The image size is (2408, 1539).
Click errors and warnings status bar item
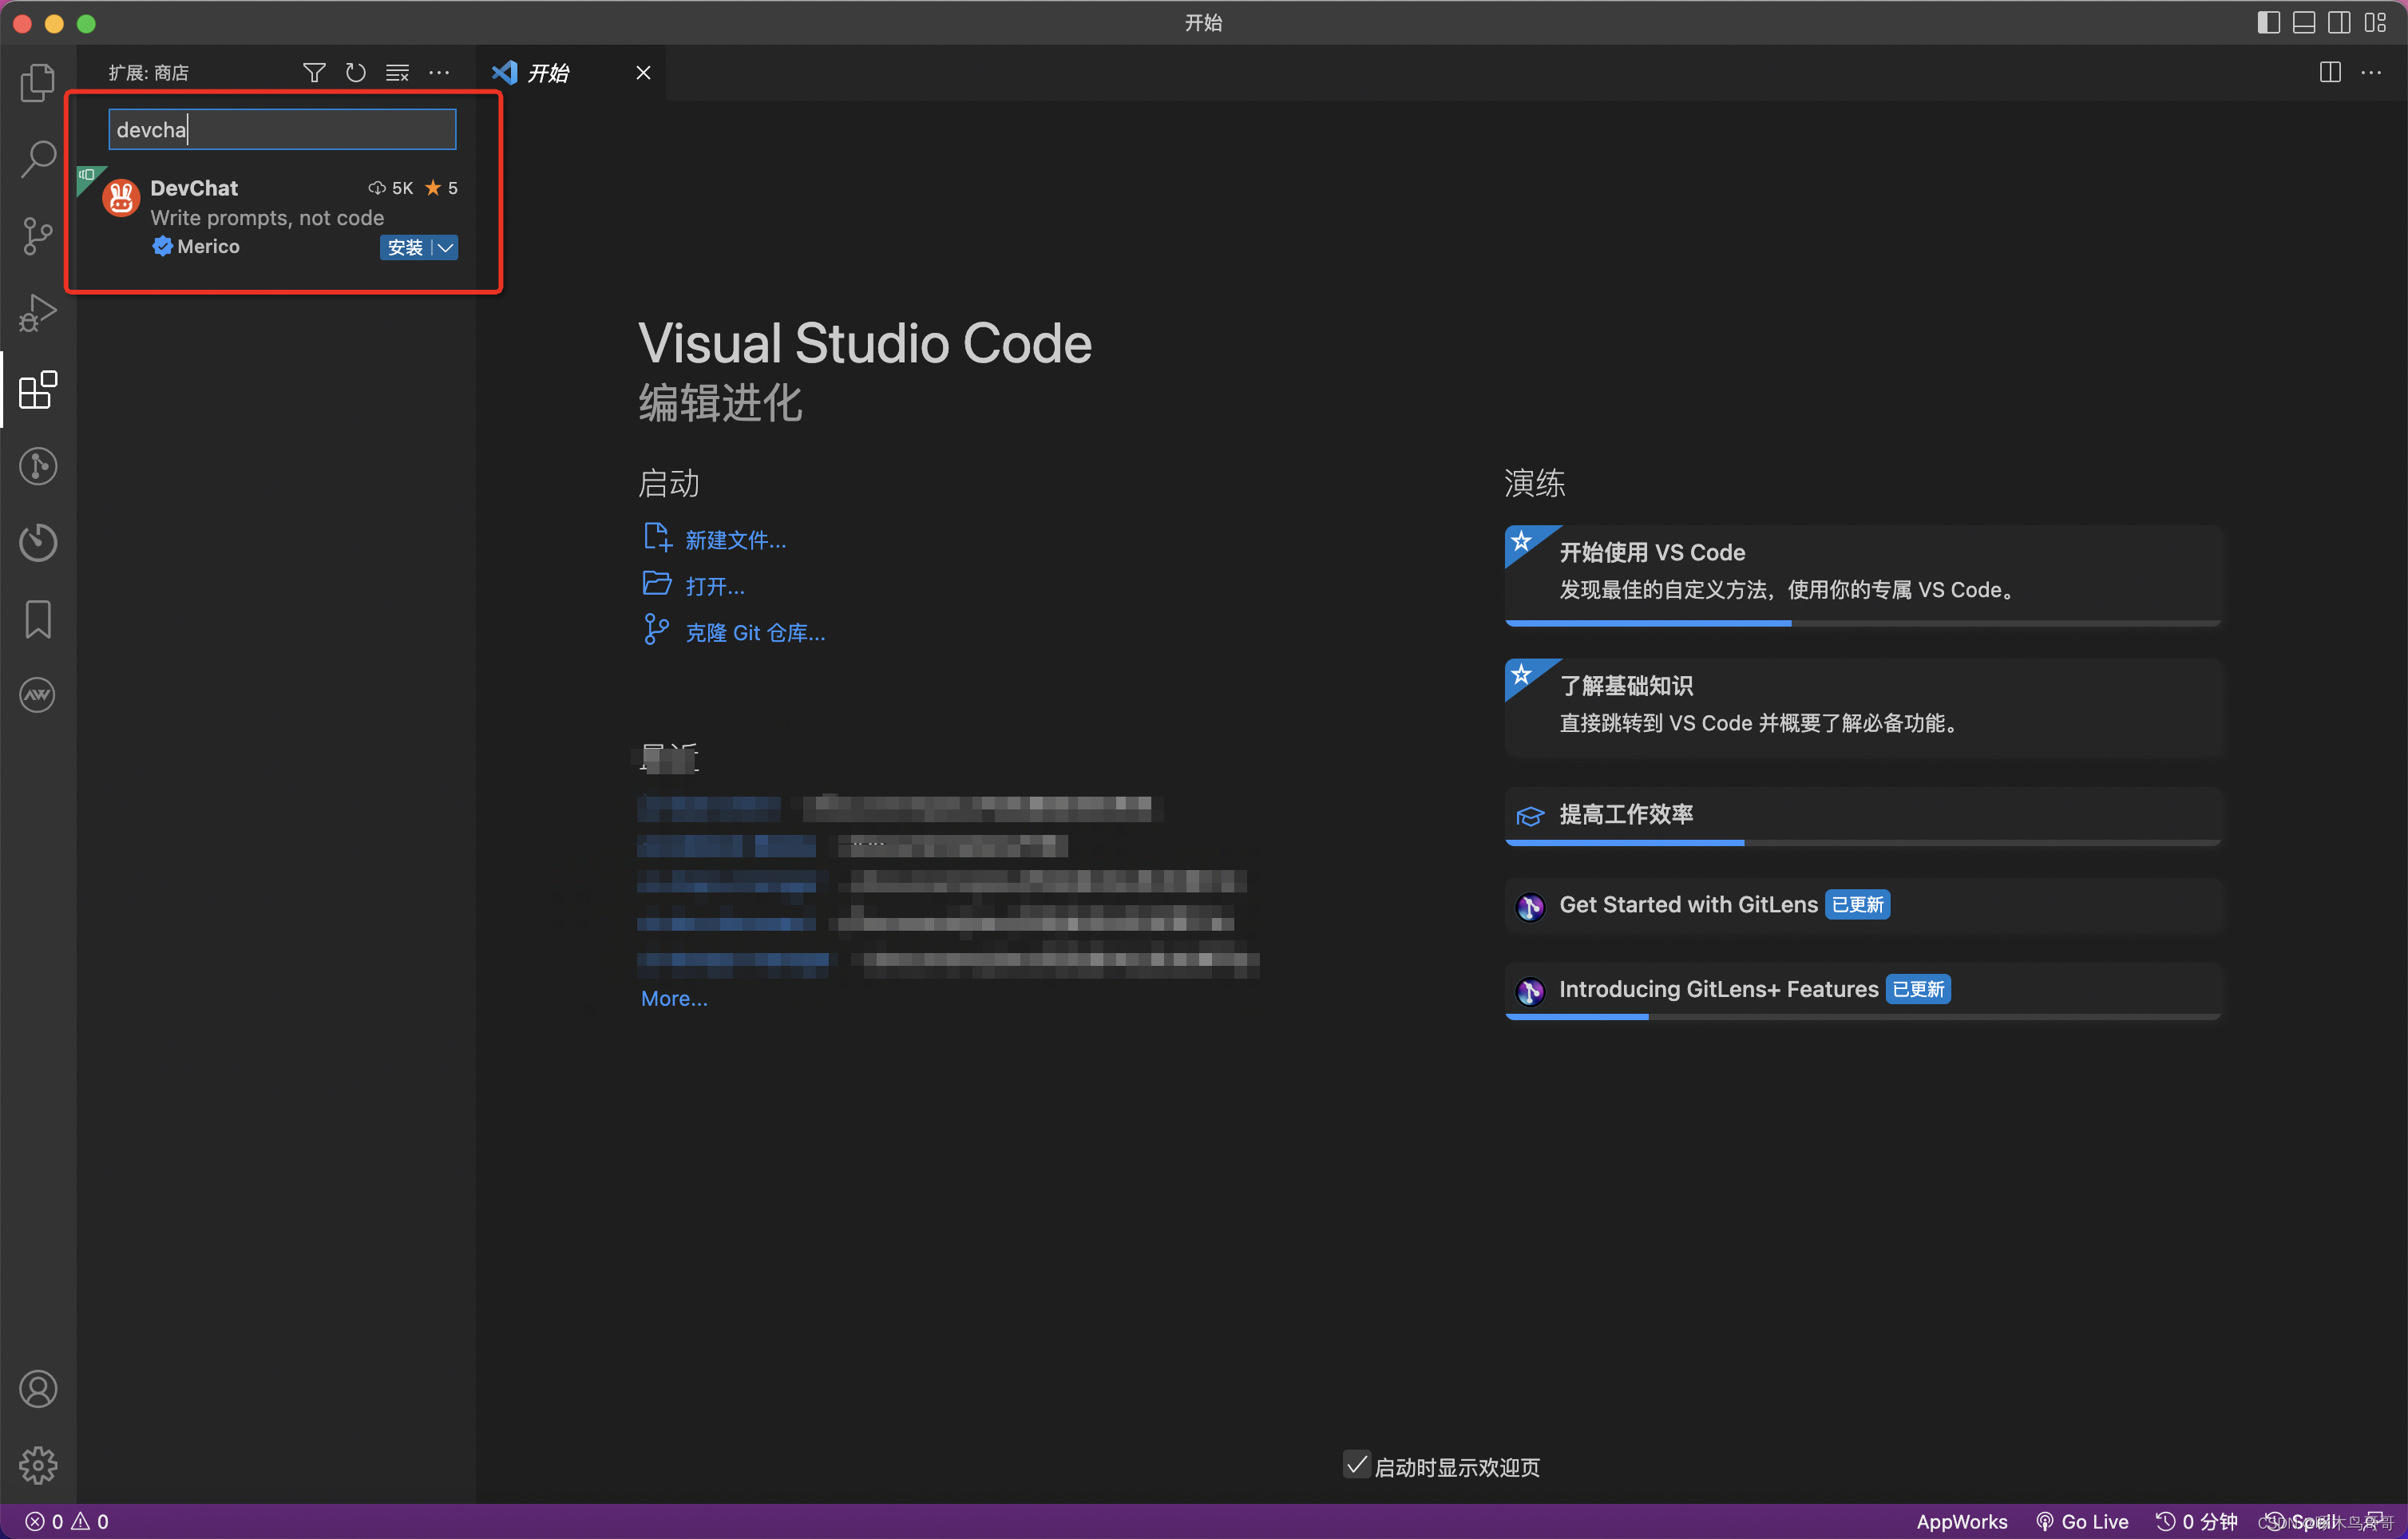pyautogui.click(x=67, y=1521)
